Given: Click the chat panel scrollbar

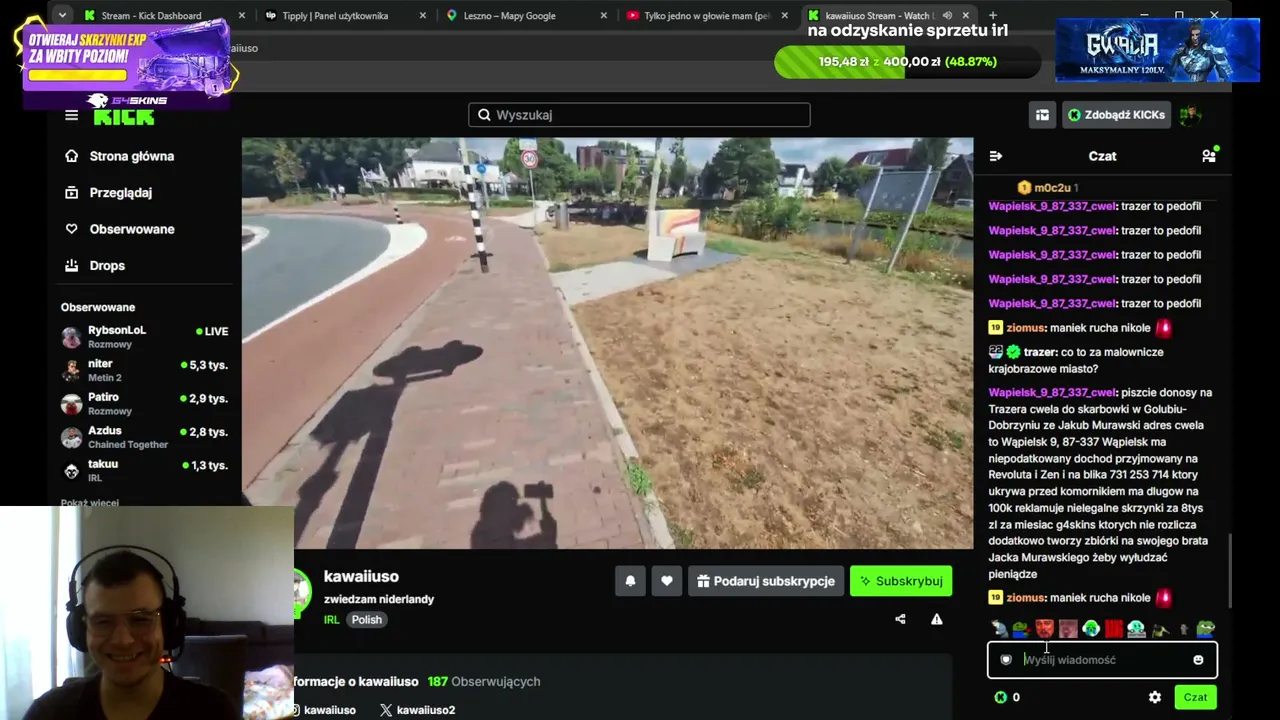Looking at the screenshot, I should click(1230, 570).
